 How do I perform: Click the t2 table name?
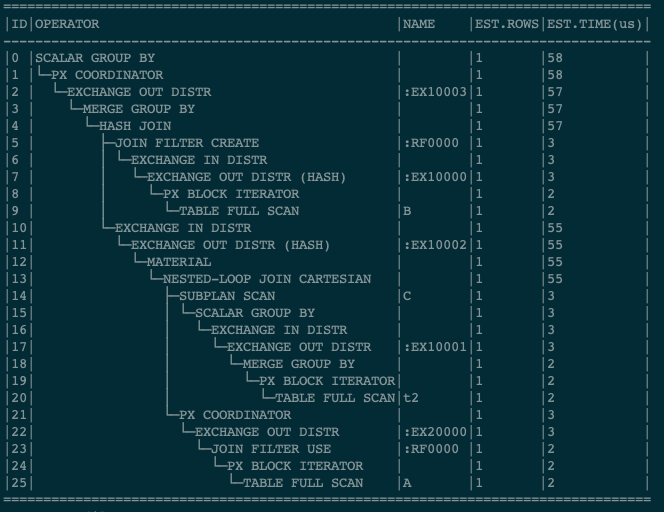click(411, 398)
